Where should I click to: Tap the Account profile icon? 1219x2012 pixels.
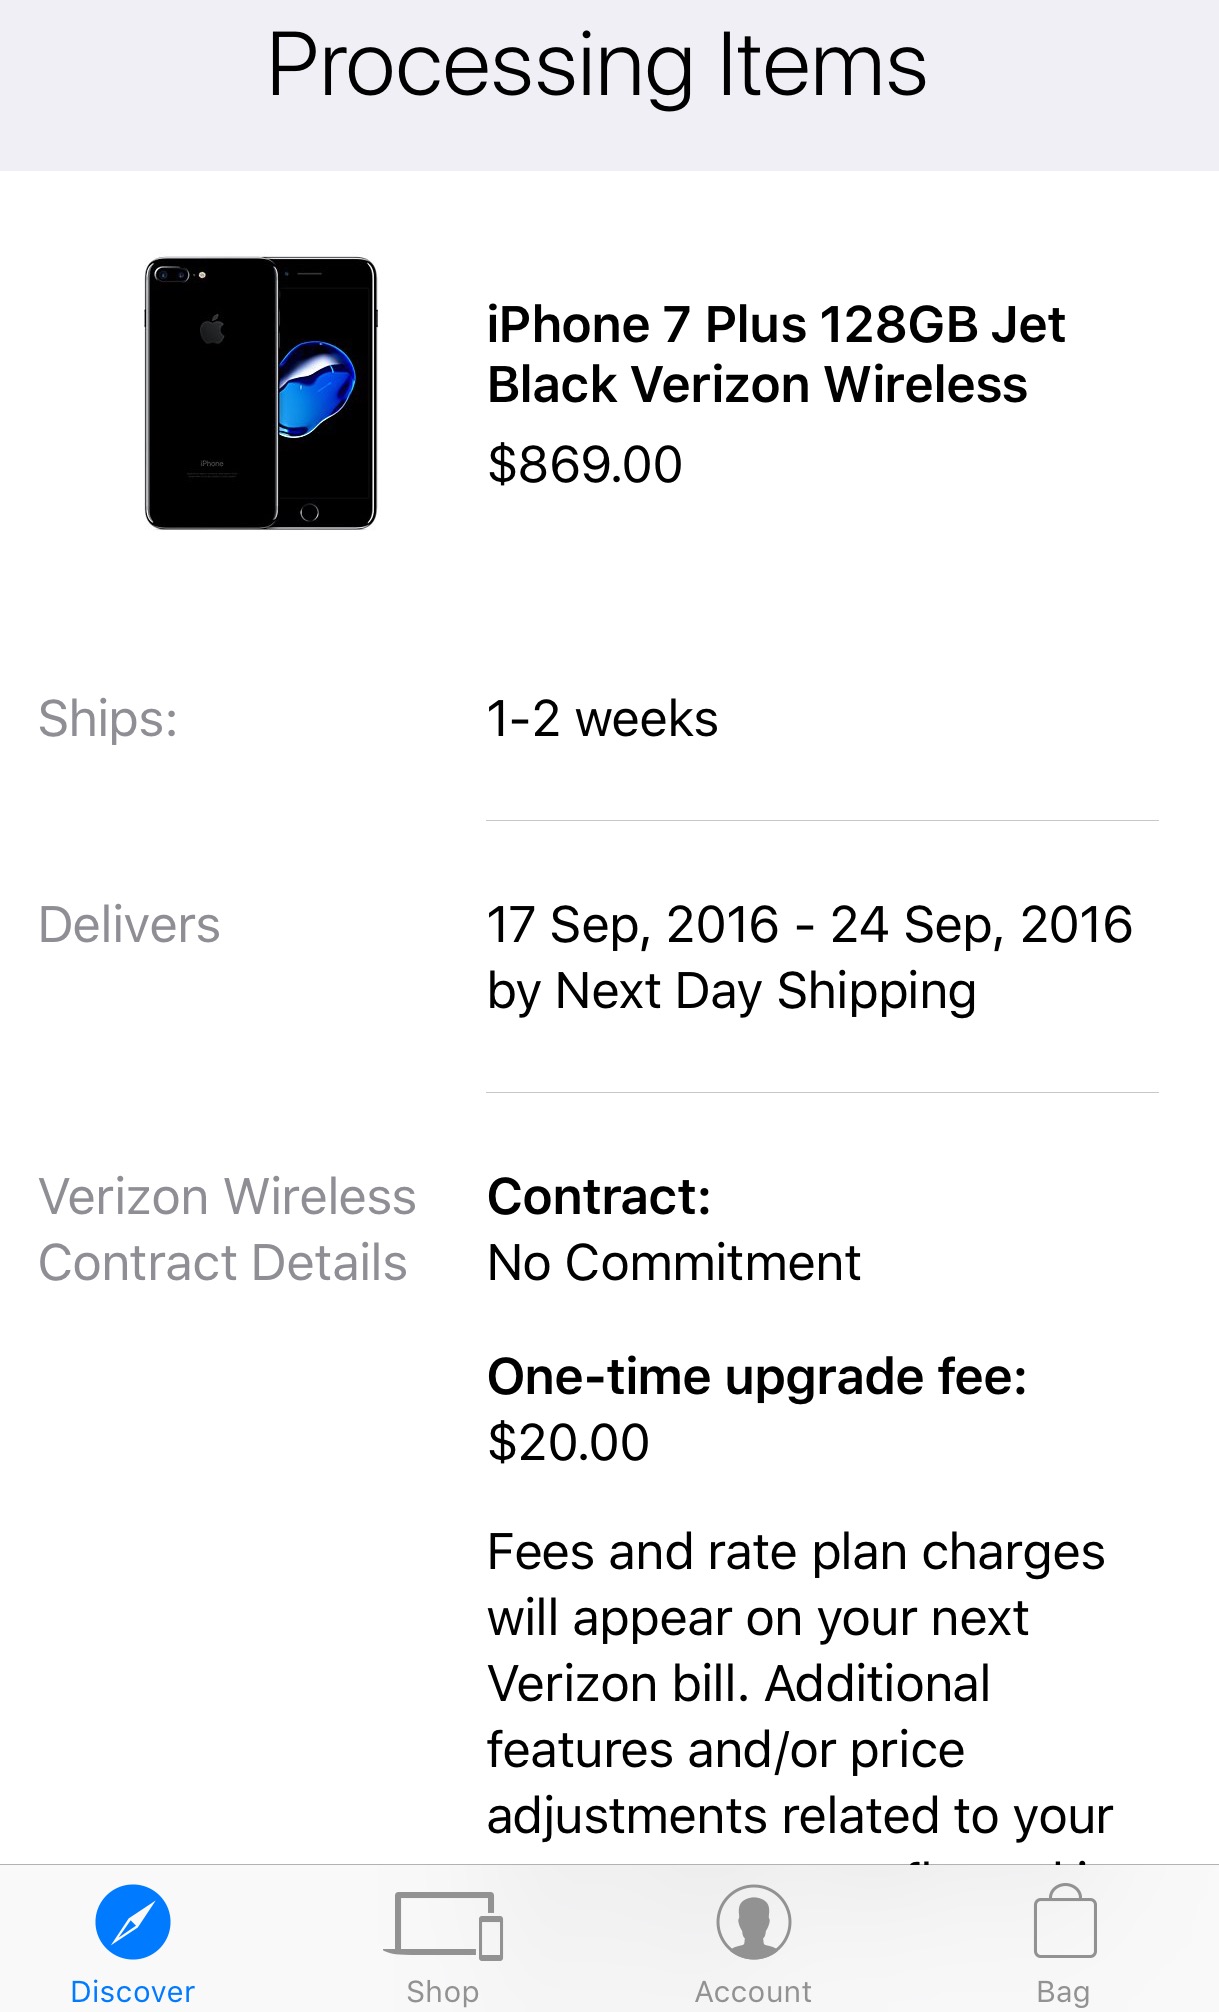pyautogui.click(x=754, y=1921)
